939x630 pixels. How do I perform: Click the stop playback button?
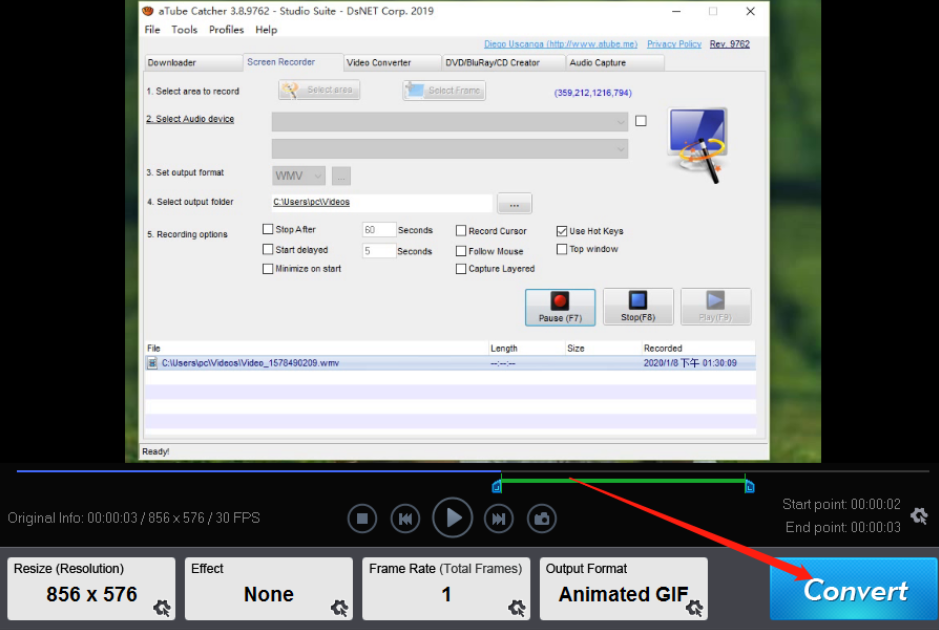(362, 519)
